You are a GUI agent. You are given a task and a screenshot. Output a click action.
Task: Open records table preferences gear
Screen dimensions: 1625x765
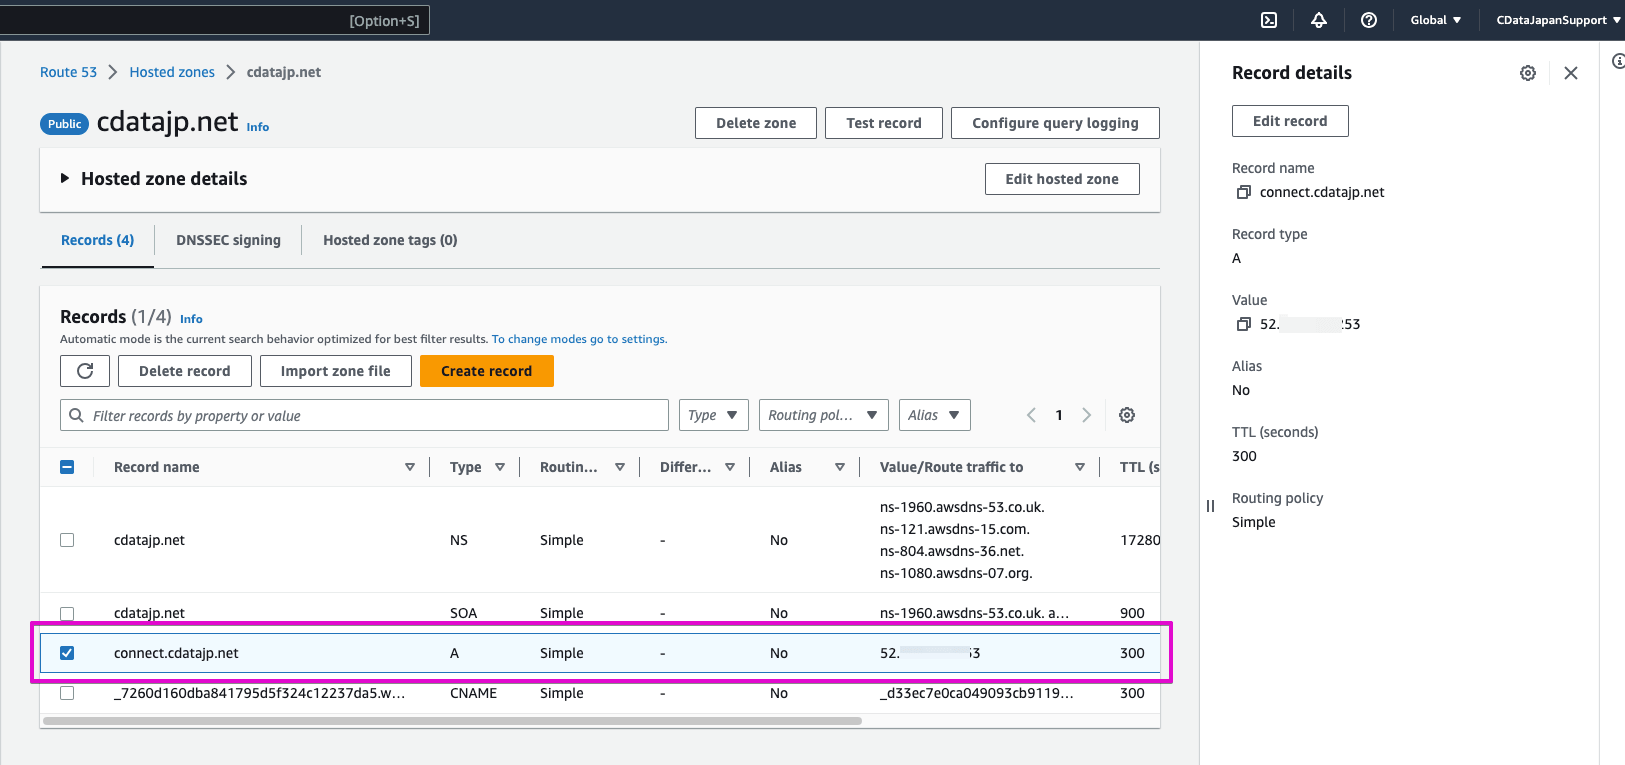click(x=1127, y=415)
